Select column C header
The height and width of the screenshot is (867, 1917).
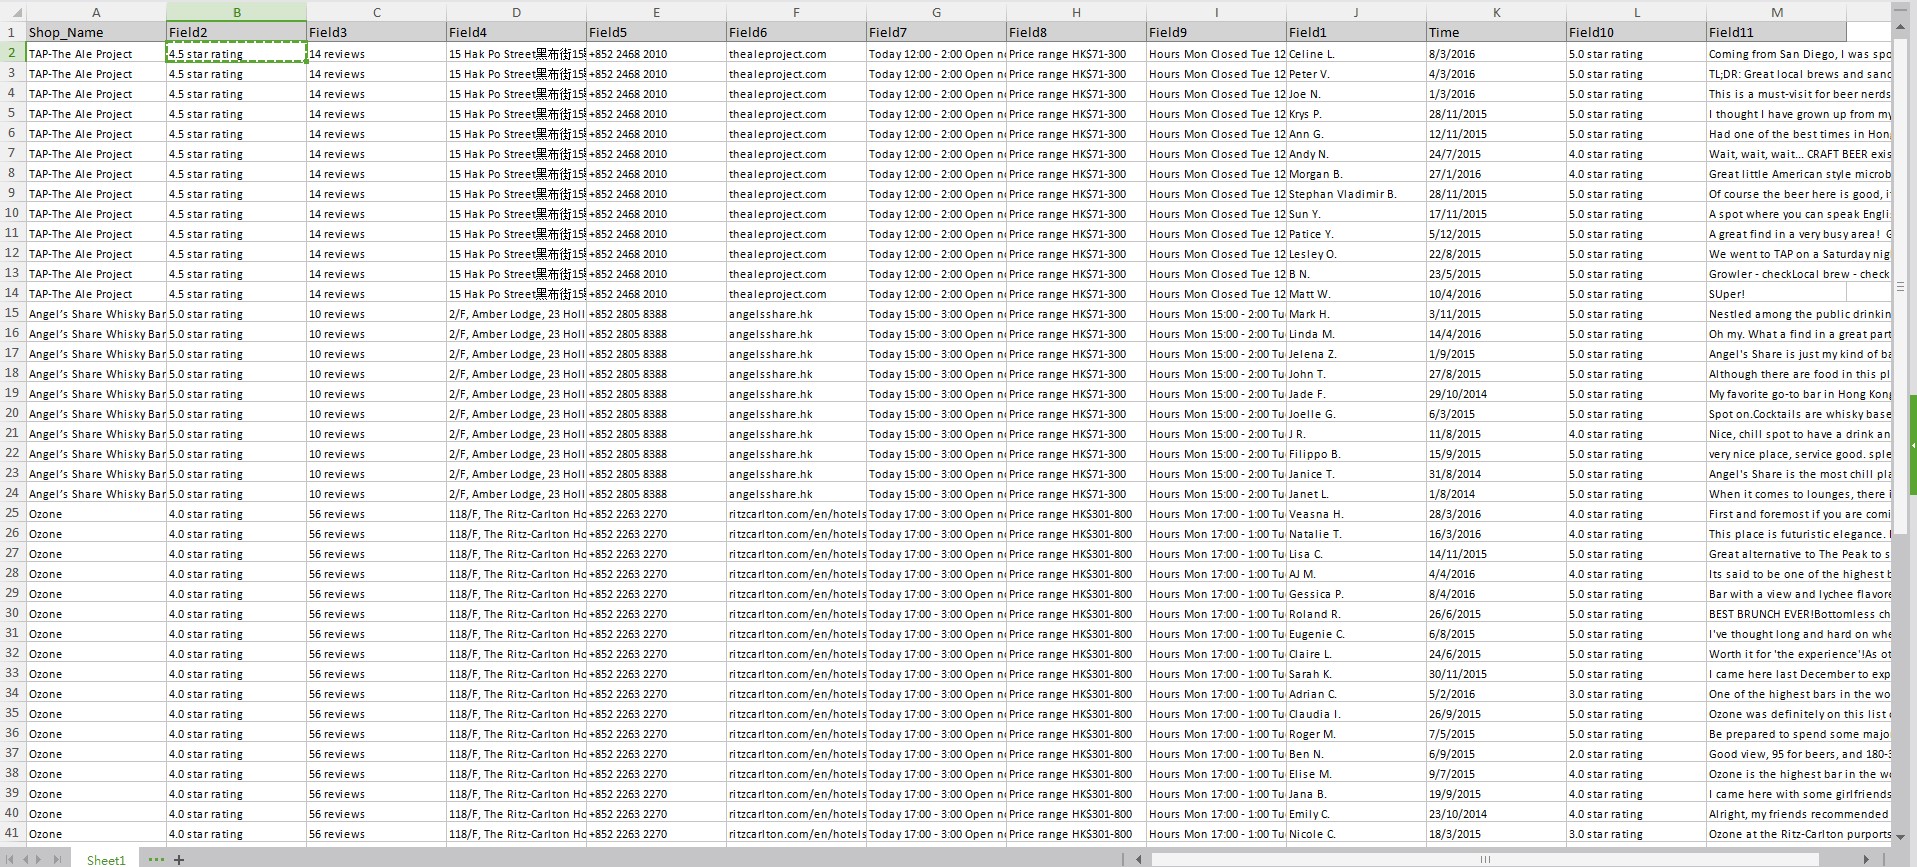click(377, 12)
